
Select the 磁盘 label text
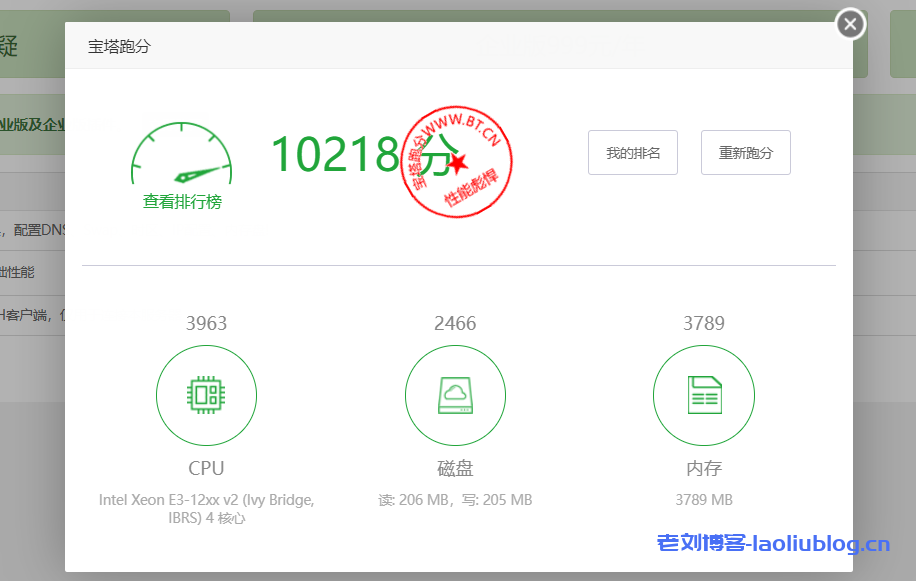pyautogui.click(x=455, y=468)
